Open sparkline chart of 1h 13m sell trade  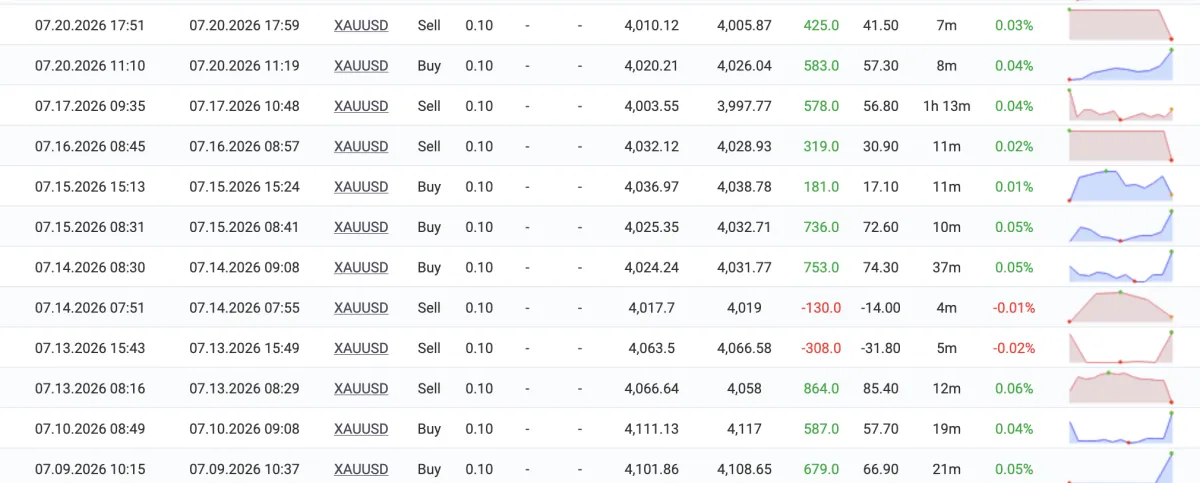click(x=1121, y=105)
